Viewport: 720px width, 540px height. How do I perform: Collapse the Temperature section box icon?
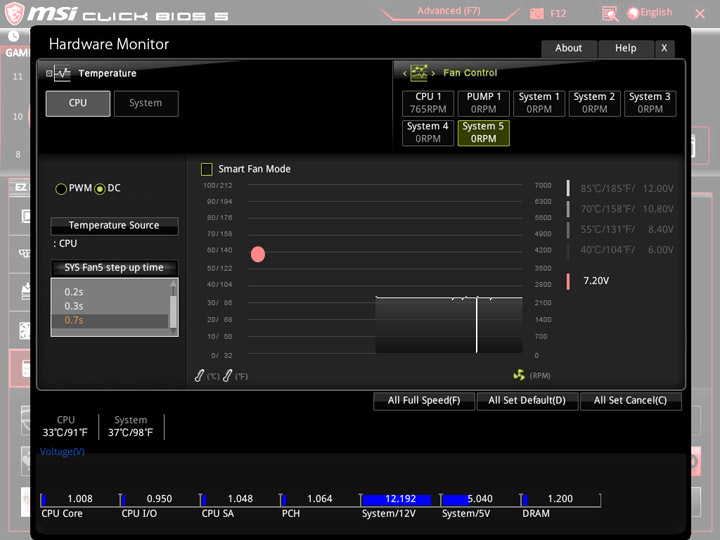(49, 73)
